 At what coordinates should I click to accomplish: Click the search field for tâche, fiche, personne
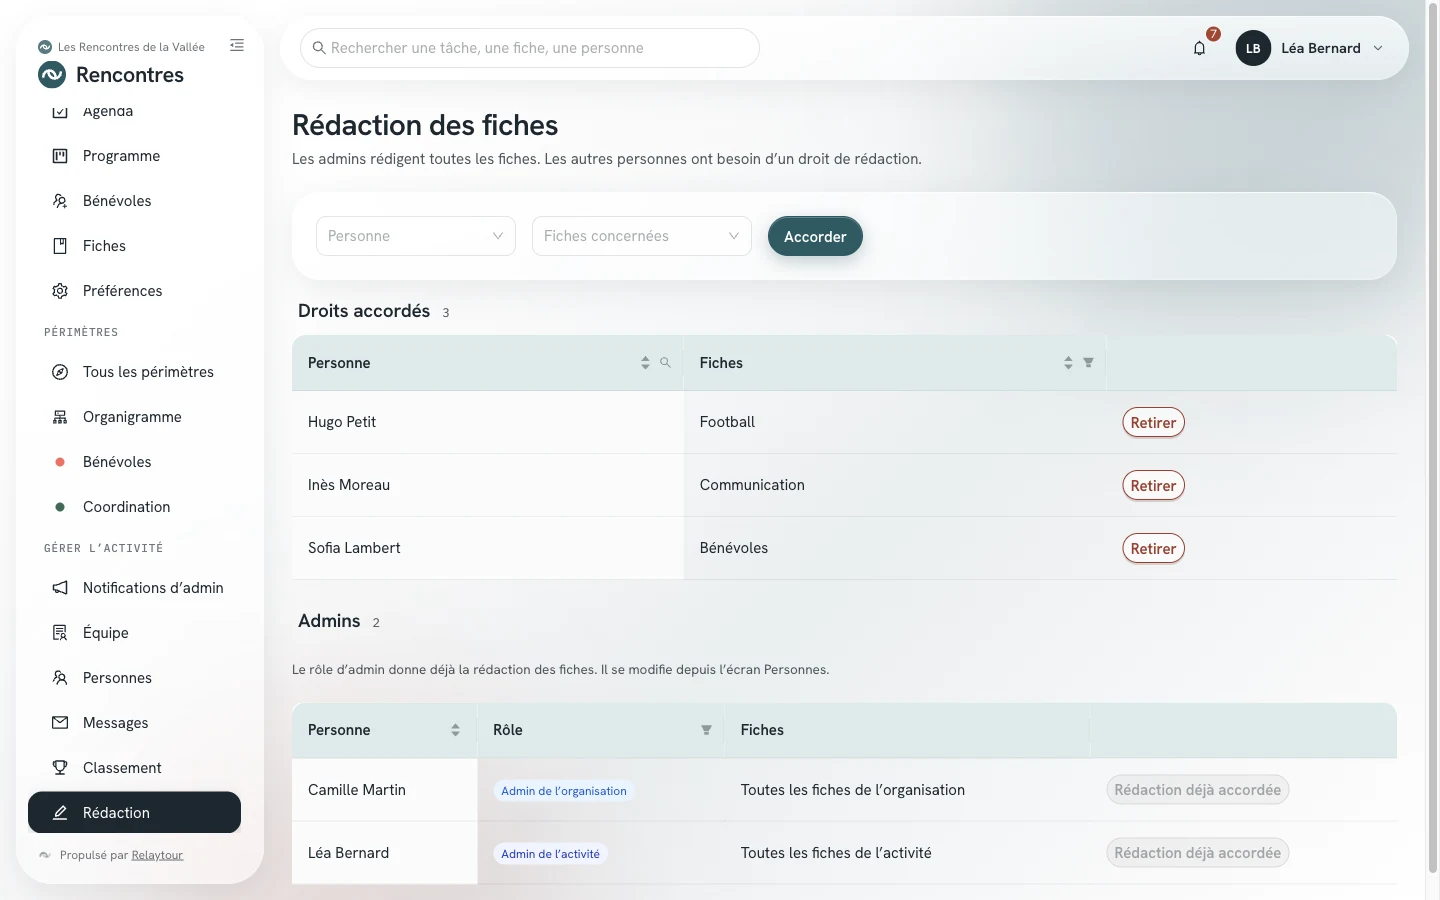click(x=530, y=48)
